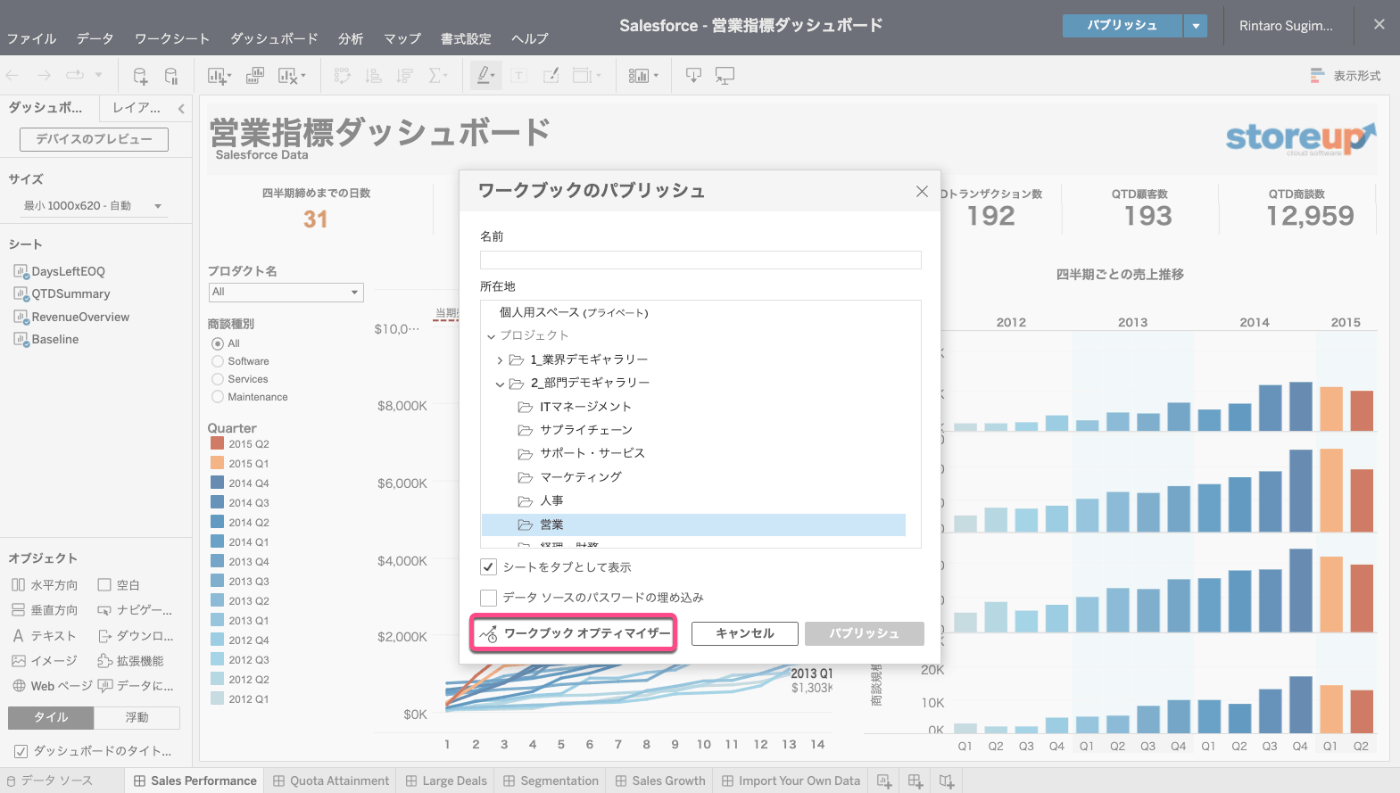Select the データに... object

coord(135,686)
